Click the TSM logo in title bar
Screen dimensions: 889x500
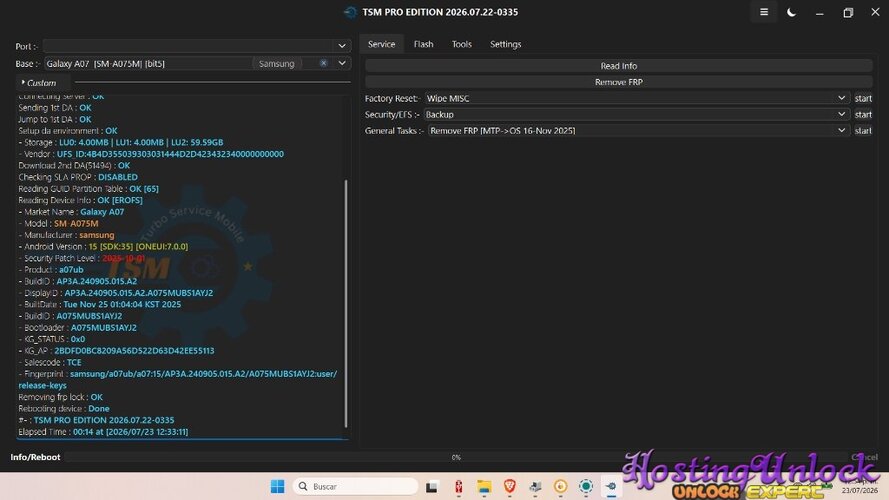[x=350, y=12]
